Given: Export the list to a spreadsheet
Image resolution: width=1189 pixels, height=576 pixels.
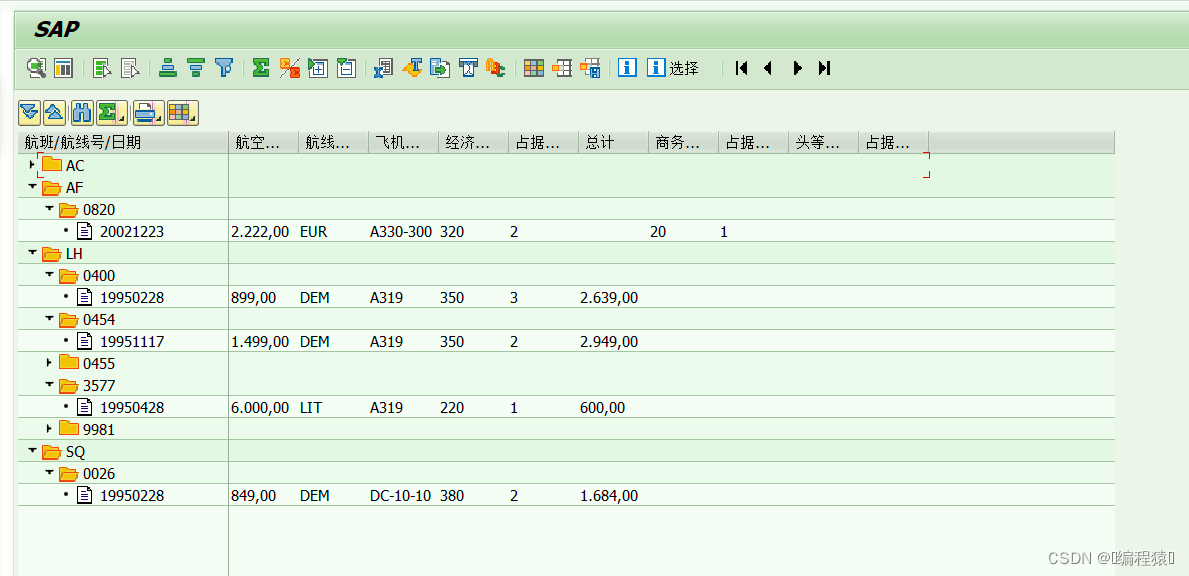Looking at the screenshot, I should click(x=383, y=68).
